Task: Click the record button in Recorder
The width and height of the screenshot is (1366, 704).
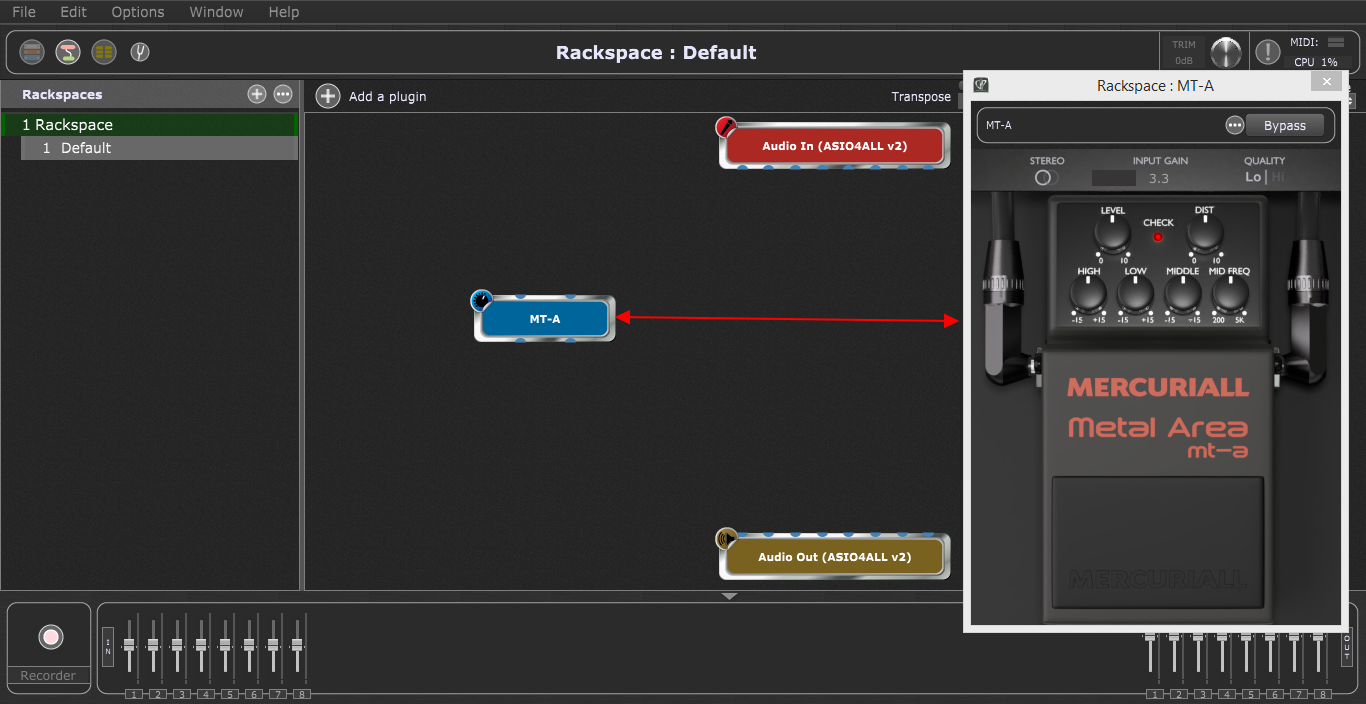Action: 51,637
